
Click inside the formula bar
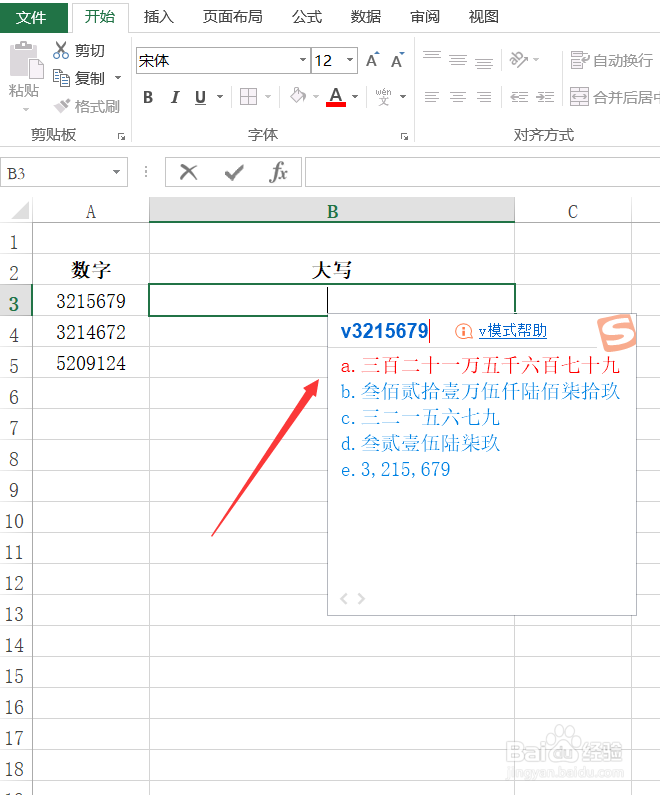coord(482,172)
